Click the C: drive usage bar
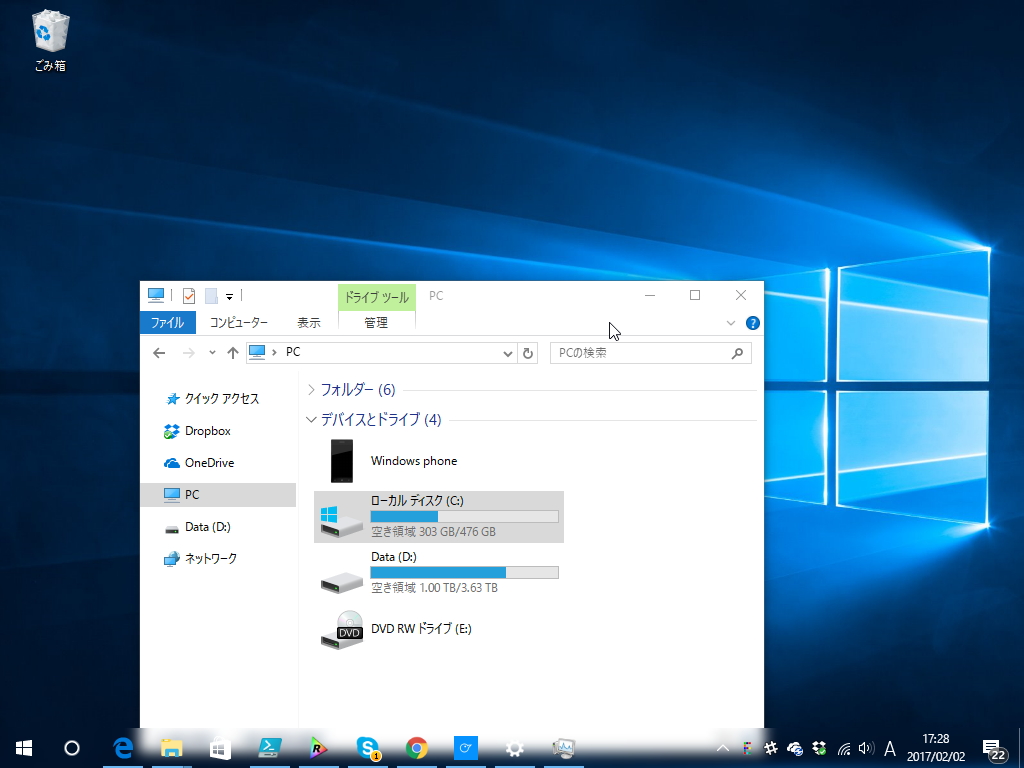 (464, 517)
